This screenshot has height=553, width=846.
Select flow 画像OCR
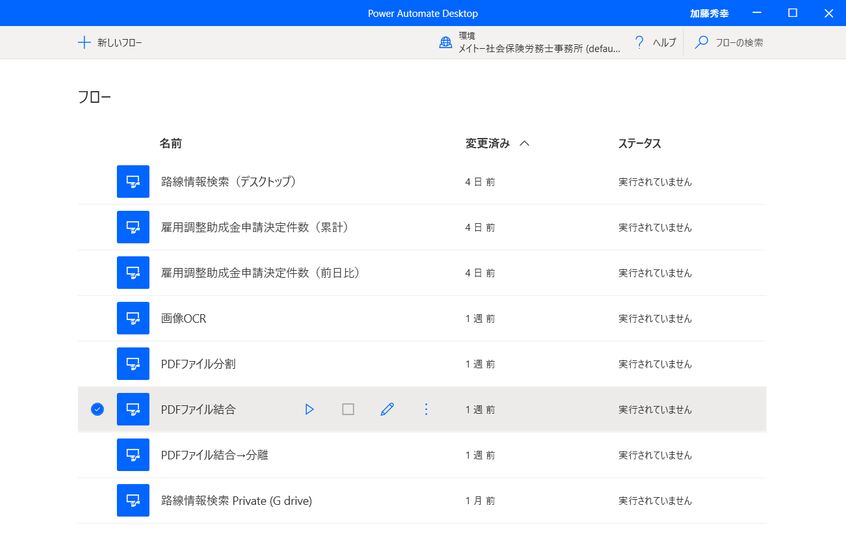point(183,318)
